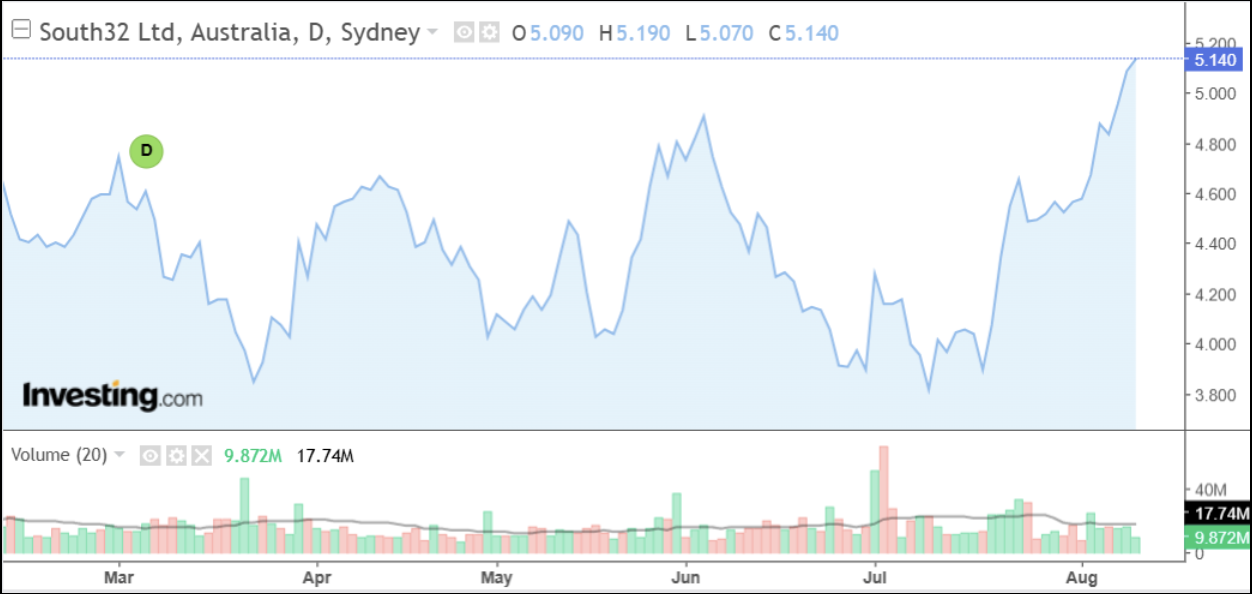Open the Volume indicator settings gear
Image resolution: width=1254 pixels, height=594 pixels.
click(176, 456)
